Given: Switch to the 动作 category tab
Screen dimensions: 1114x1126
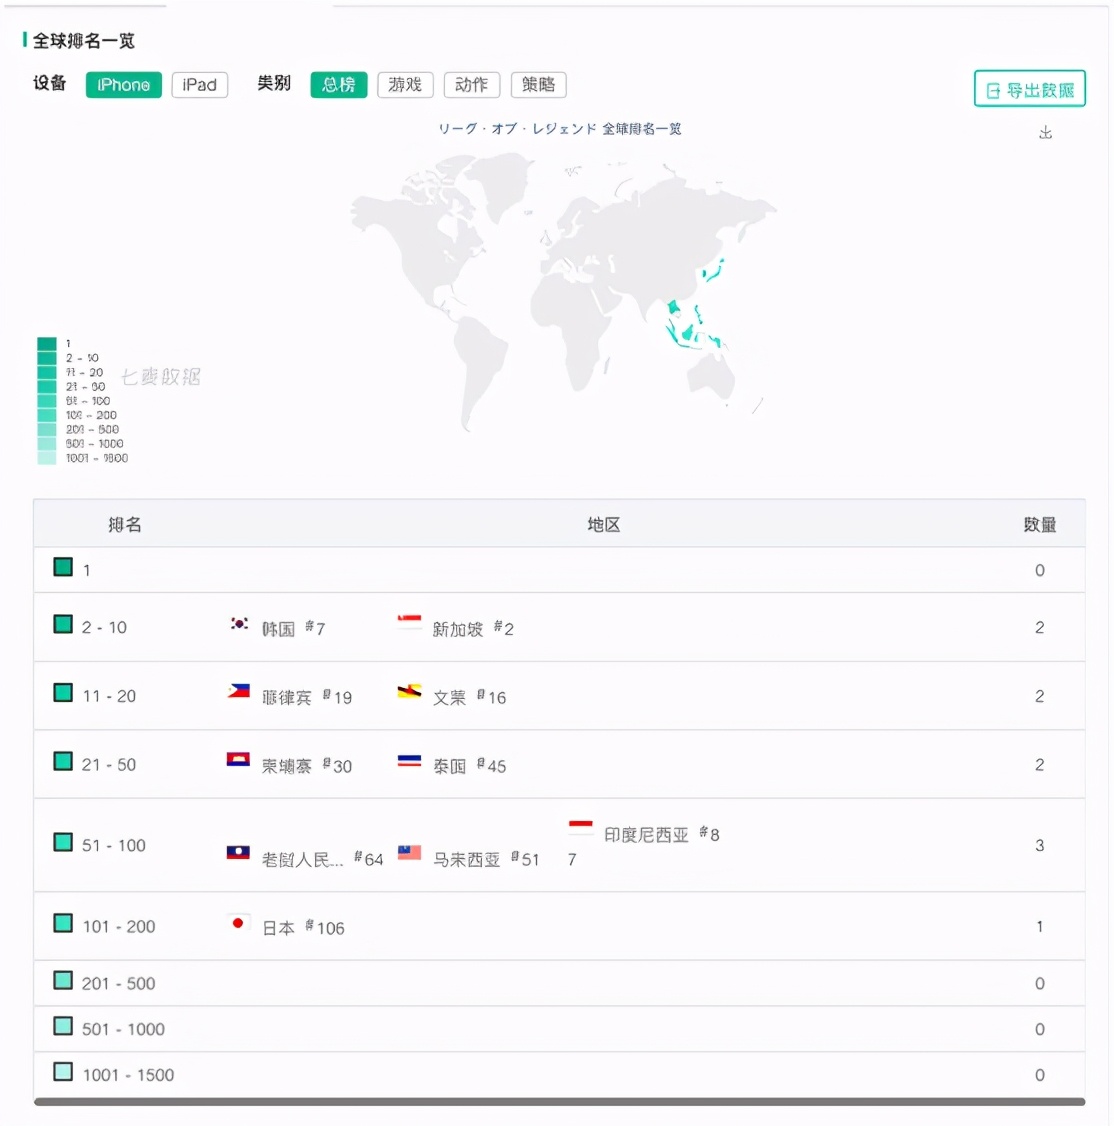Looking at the screenshot, I should pyautogui.click(x=471, y=85).
